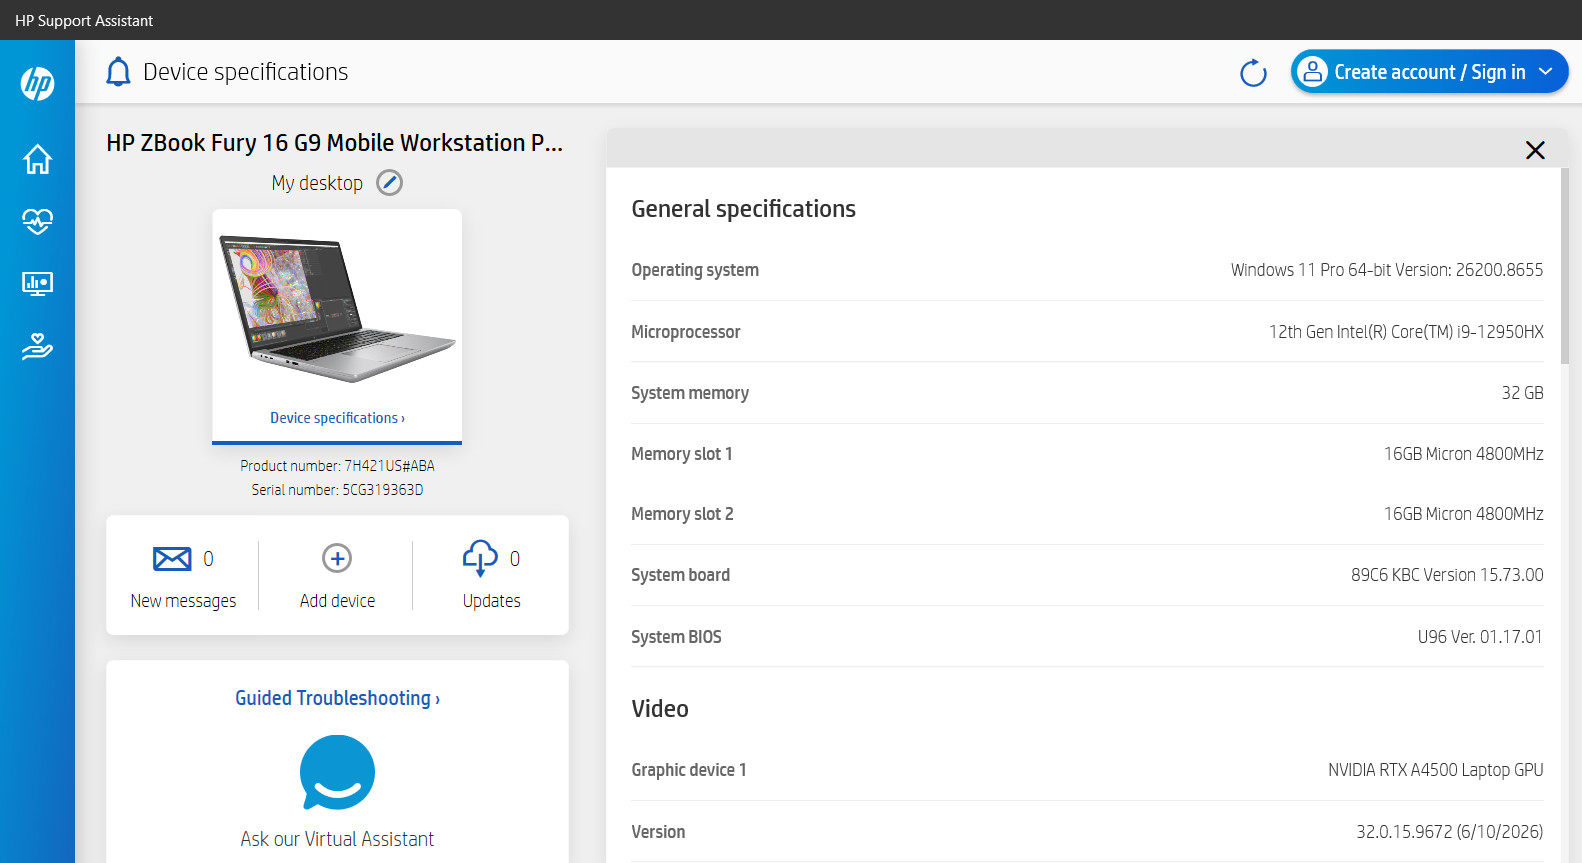Click the Video section heading
Viewport: 1582px width, 863px height.
click(660, 709)
